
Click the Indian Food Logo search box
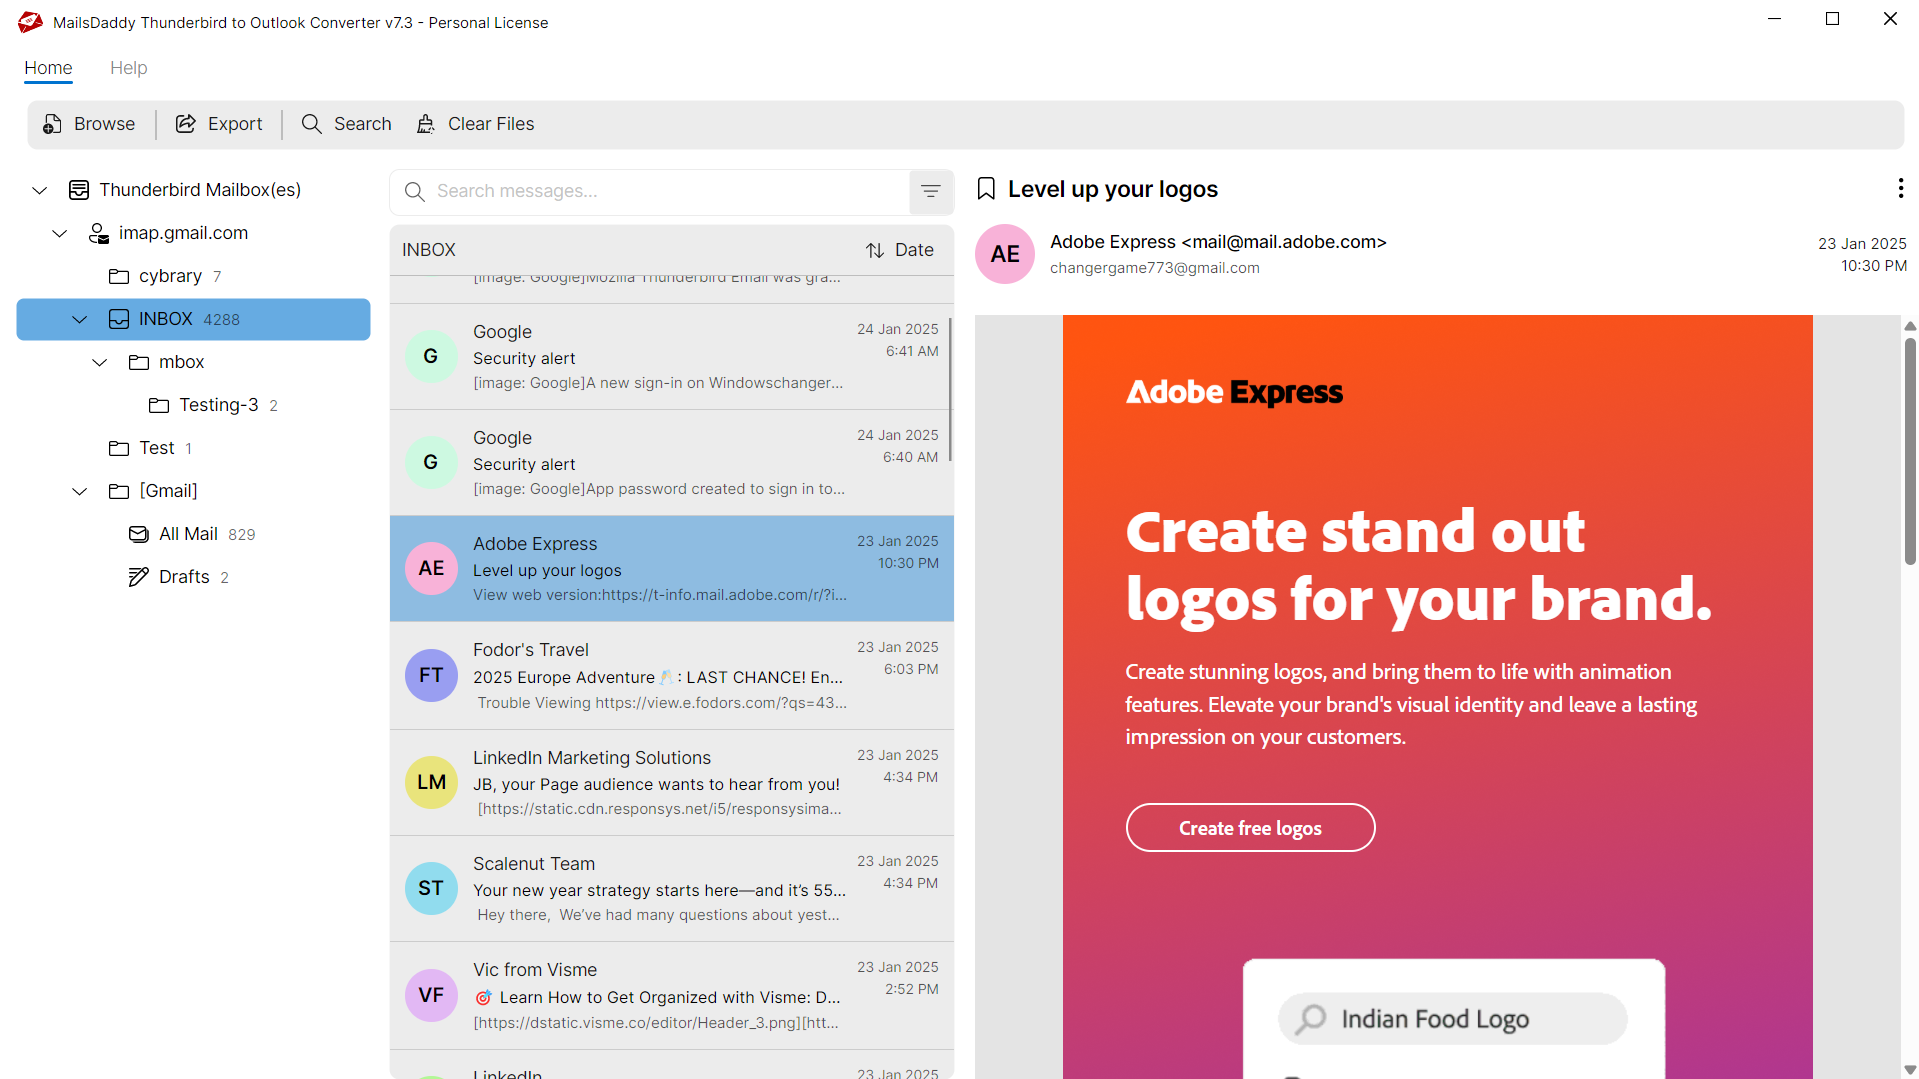pos(1453,1019)
